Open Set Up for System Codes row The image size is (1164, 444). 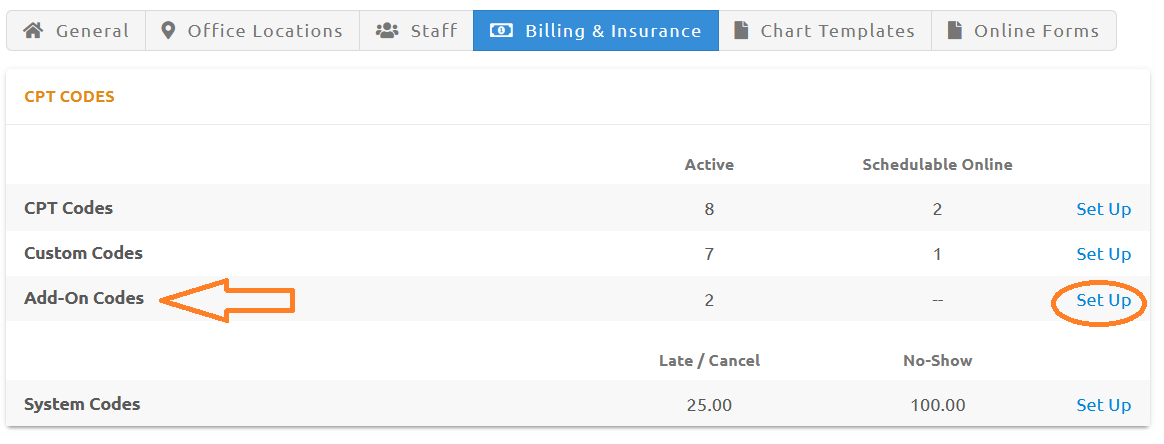pos(1103,405)
